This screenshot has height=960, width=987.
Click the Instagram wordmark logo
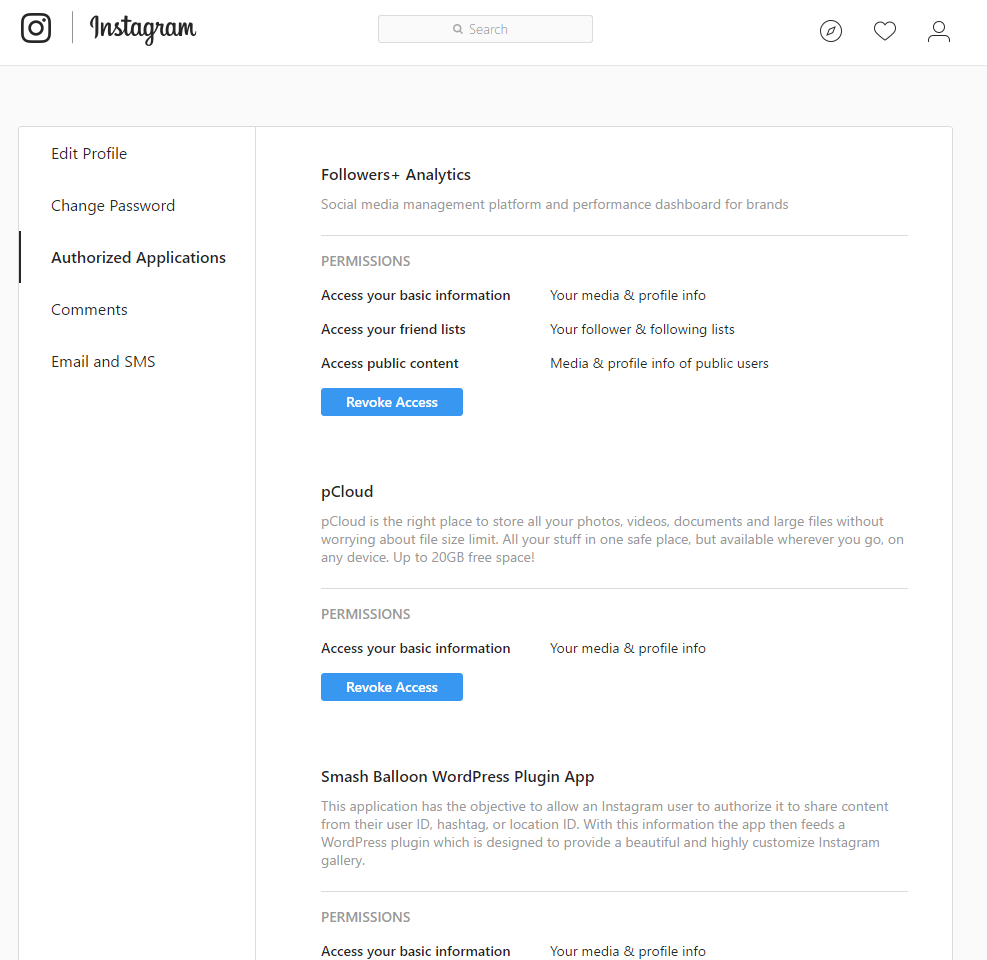click(x=143, y=29)
